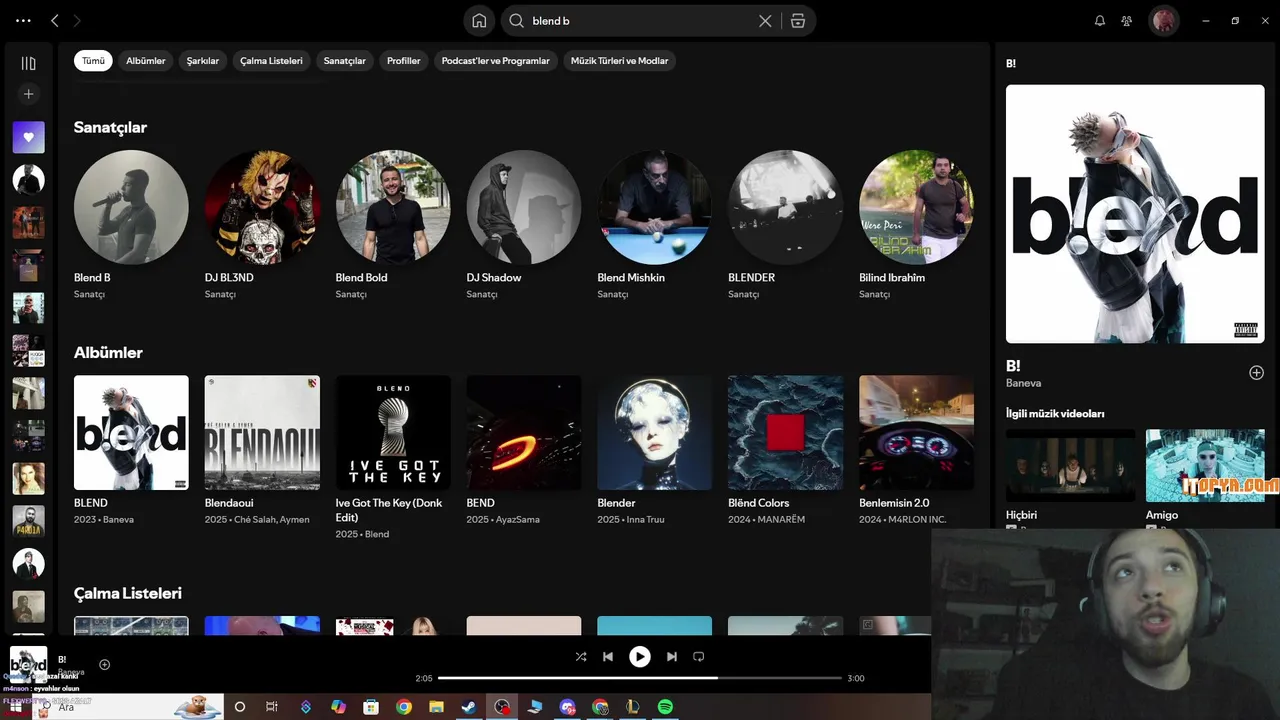Open the Albümler section heading
This screenshot has height=720, width=1280.
pos(108,353)
